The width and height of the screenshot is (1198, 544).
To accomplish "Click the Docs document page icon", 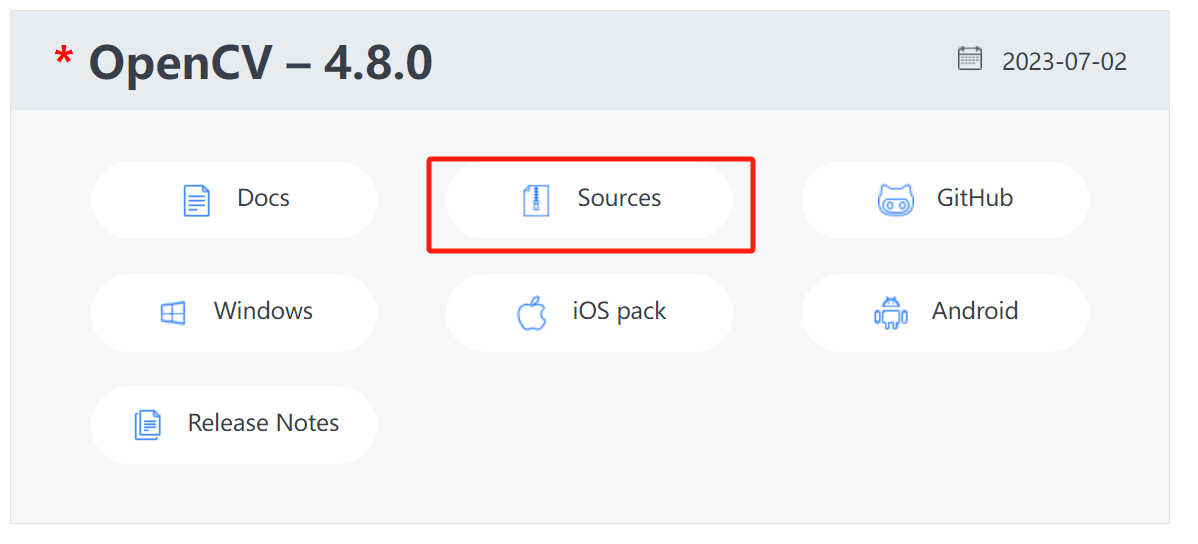I will coord(197,200).
